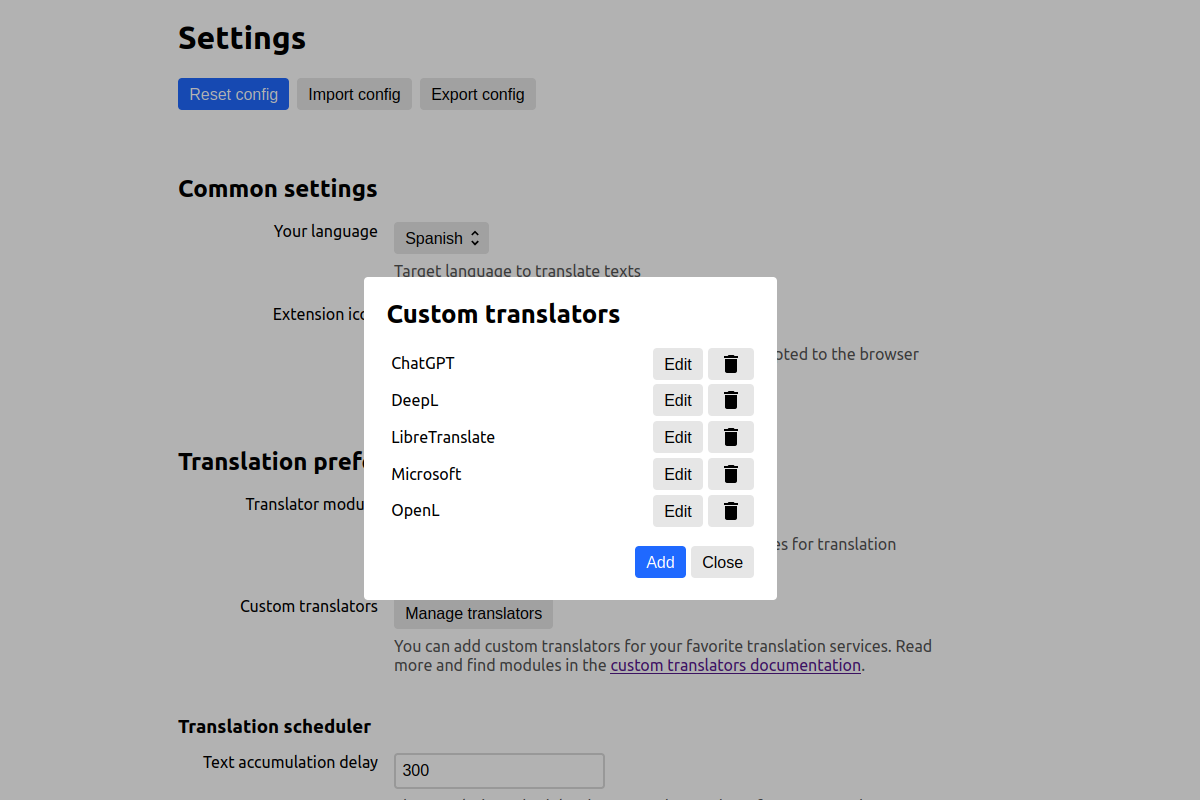Viewport: 1200px width, 800px height.
Task: Delete the LibreTranslate translator using its trash icon
Action: (x=731, y=437)
